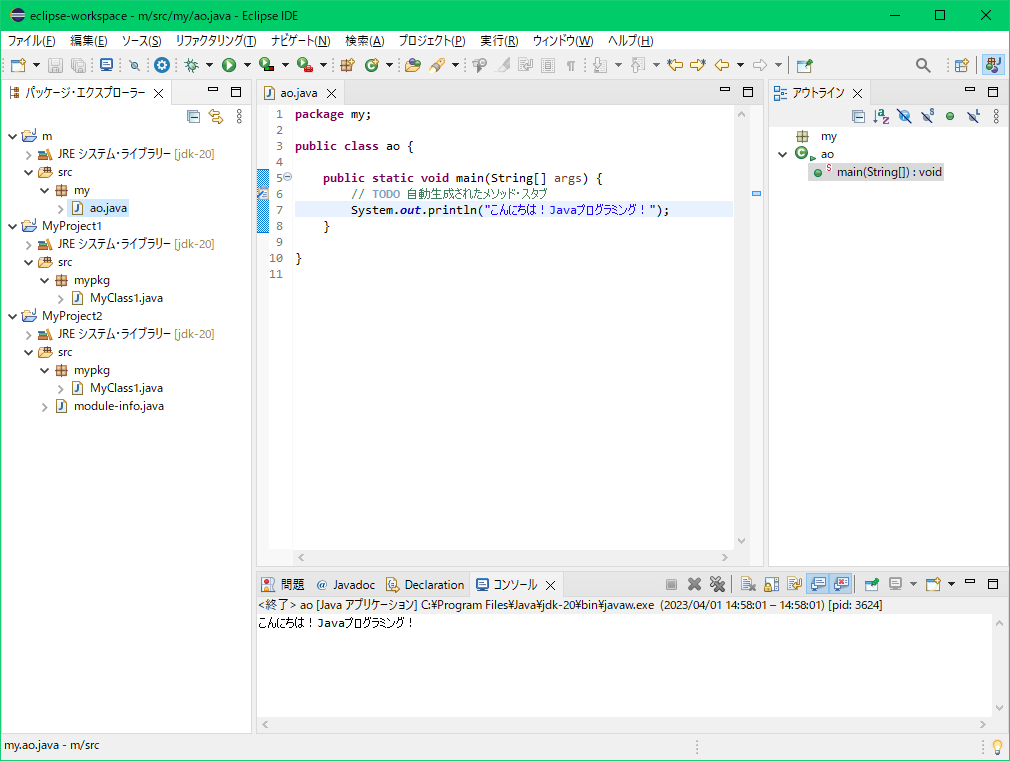Image resolution: width=1010 pixels, height=761 pixels.
Task: Go back with the yellow Back arrow
Action: 722,65
